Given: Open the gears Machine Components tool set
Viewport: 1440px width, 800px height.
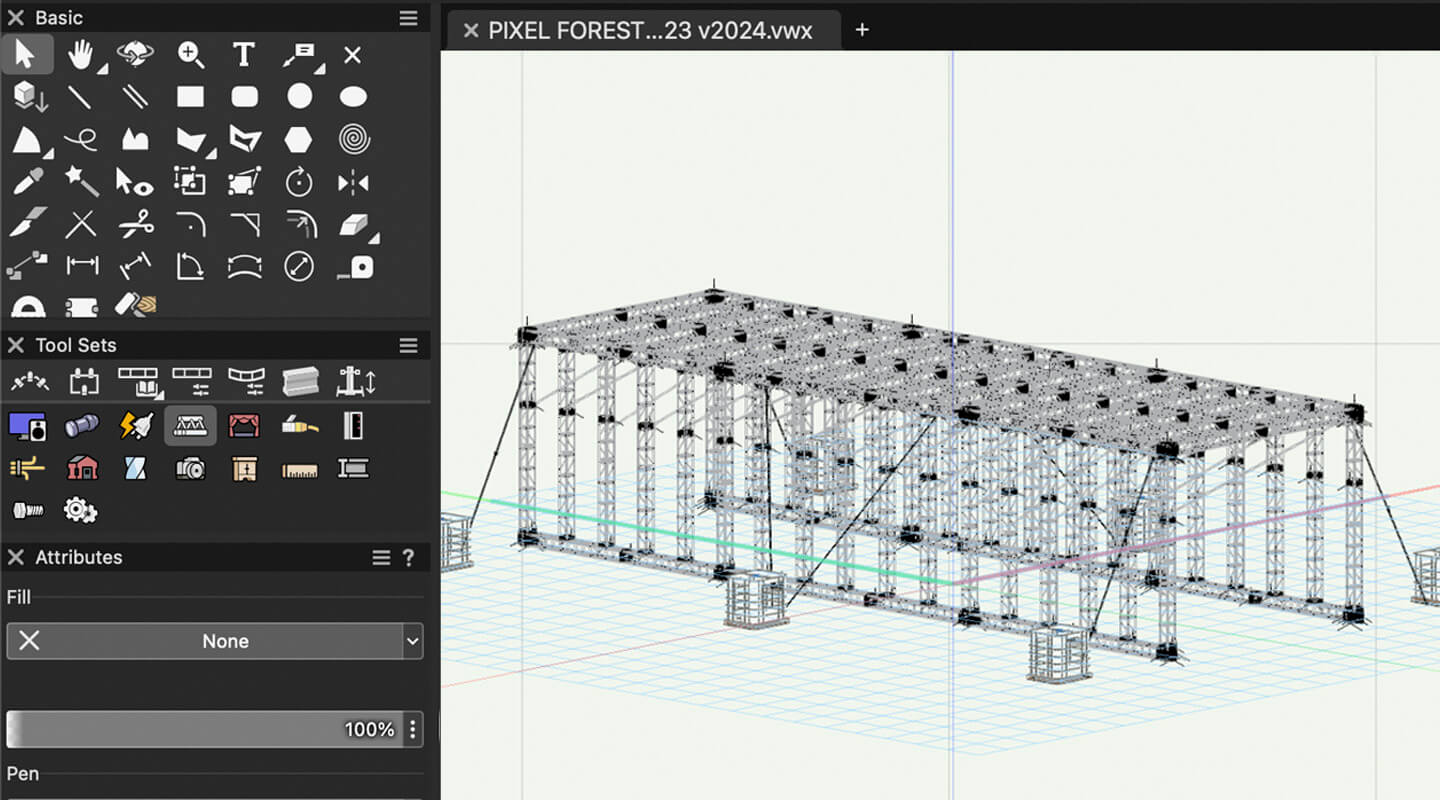Looking at the screenshot, I should (x=80, y=510).
